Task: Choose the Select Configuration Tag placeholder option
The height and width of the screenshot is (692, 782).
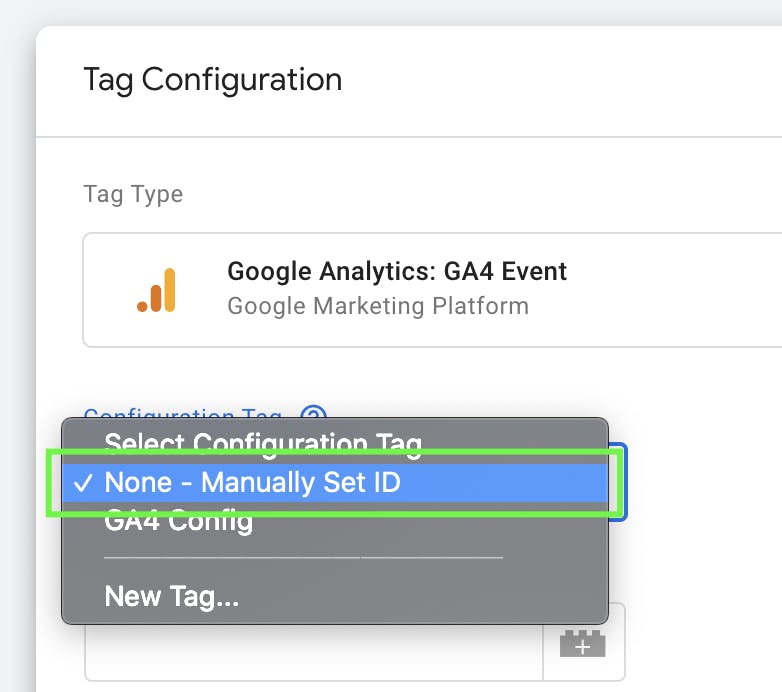Action: [x=263, y=443]
